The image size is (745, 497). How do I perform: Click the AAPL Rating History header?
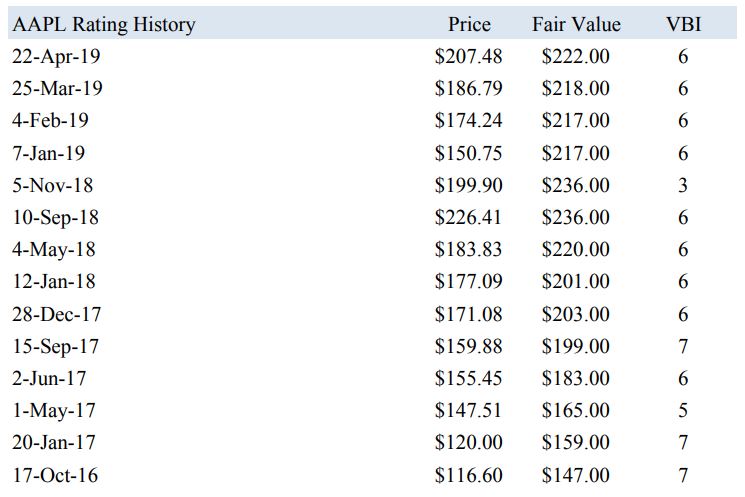click(x=103, y=24)
